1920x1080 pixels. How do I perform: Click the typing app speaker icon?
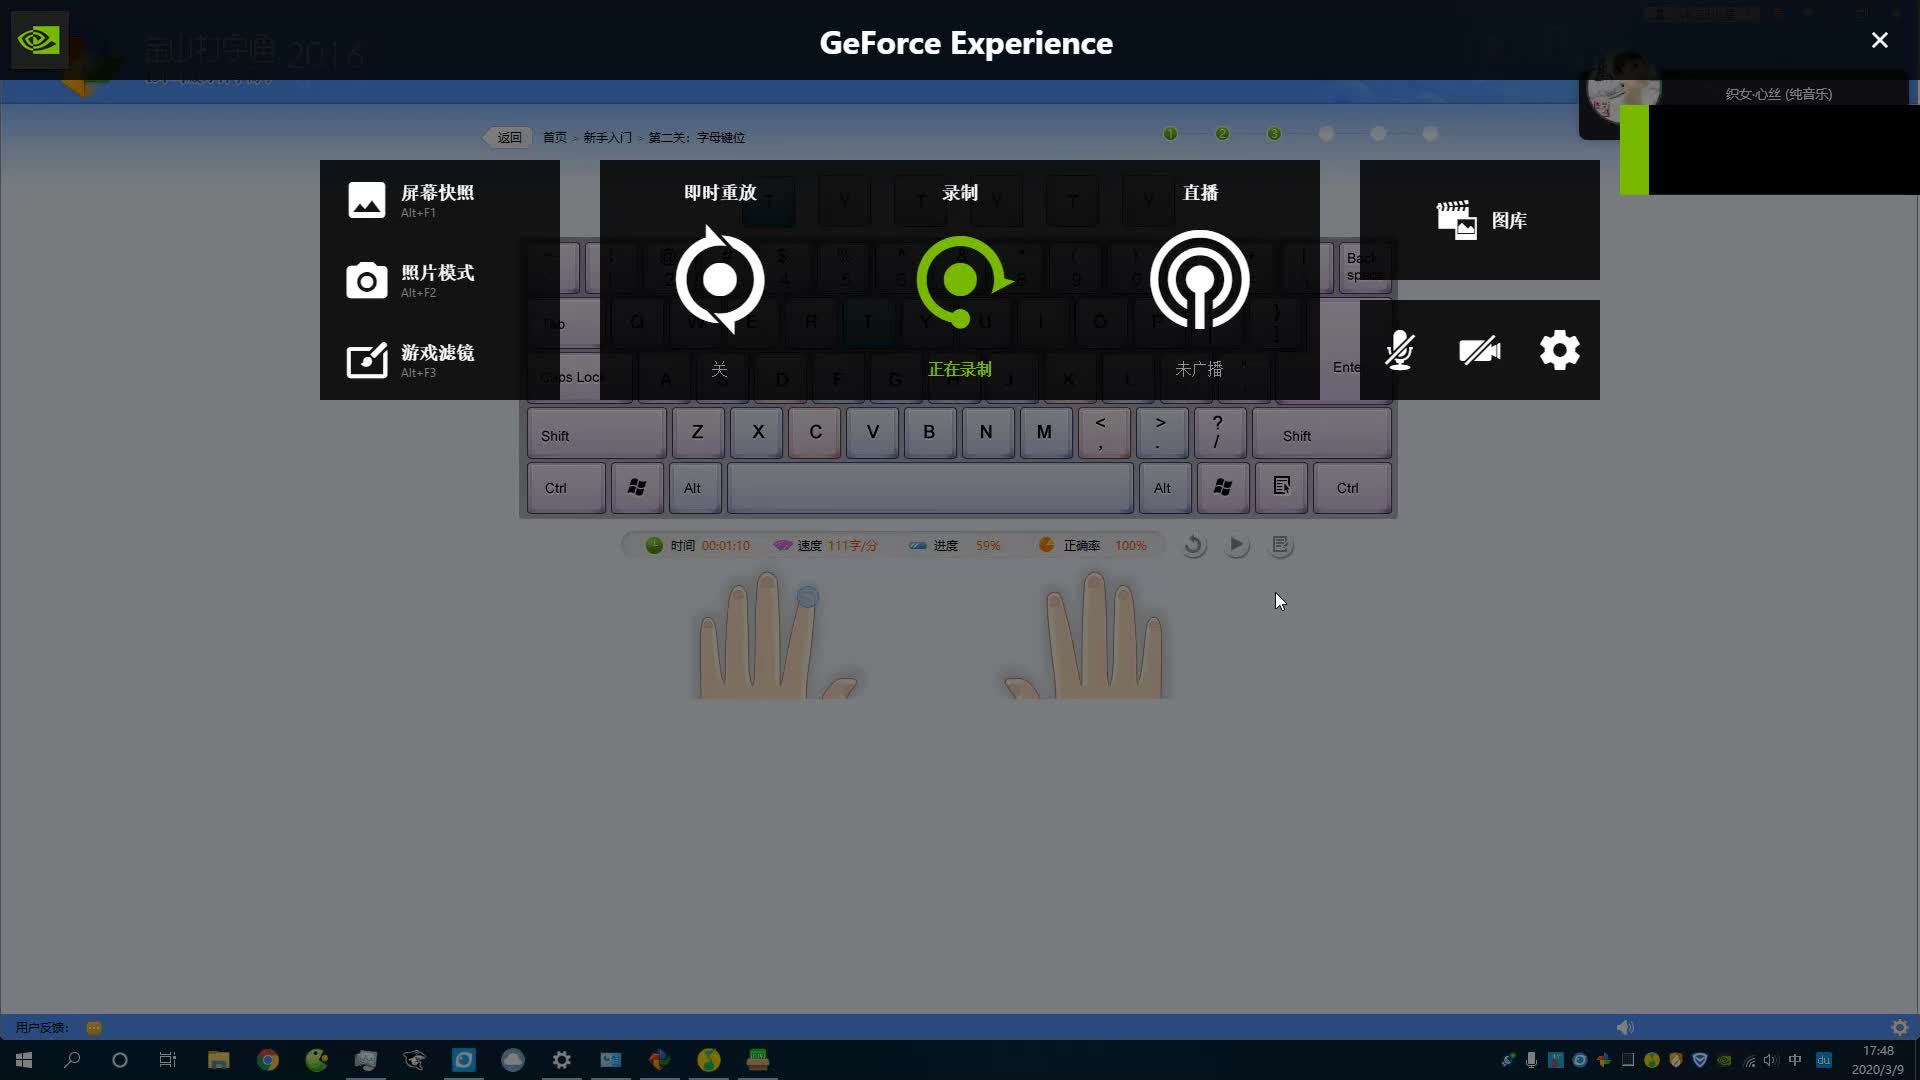click(1625, 1027)
